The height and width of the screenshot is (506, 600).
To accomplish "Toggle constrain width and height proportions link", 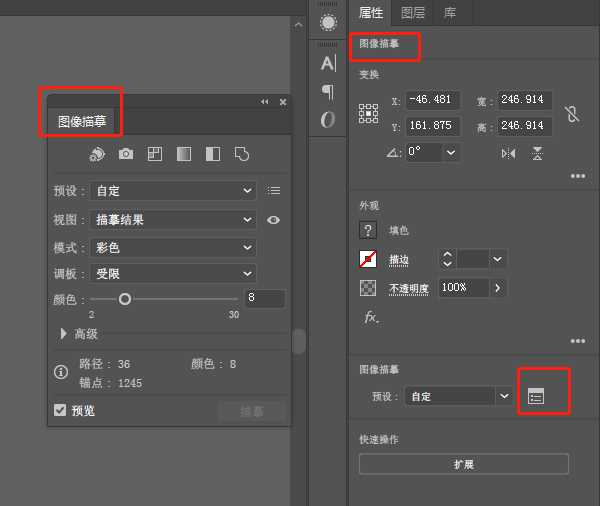I will click(572, 114).
